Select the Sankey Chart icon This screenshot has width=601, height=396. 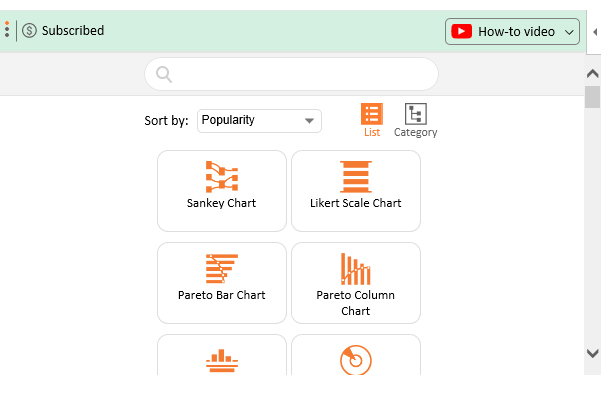click(222, 177)
